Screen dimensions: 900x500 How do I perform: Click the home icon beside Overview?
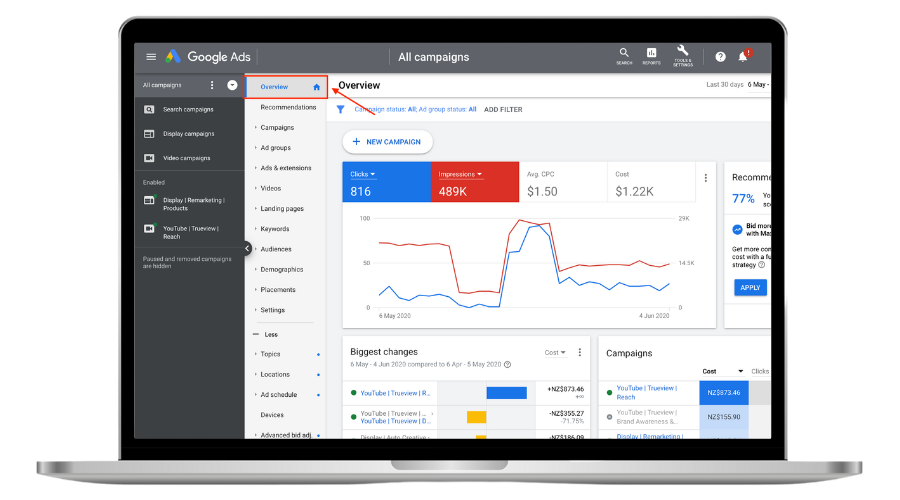(x=316, y=87)
